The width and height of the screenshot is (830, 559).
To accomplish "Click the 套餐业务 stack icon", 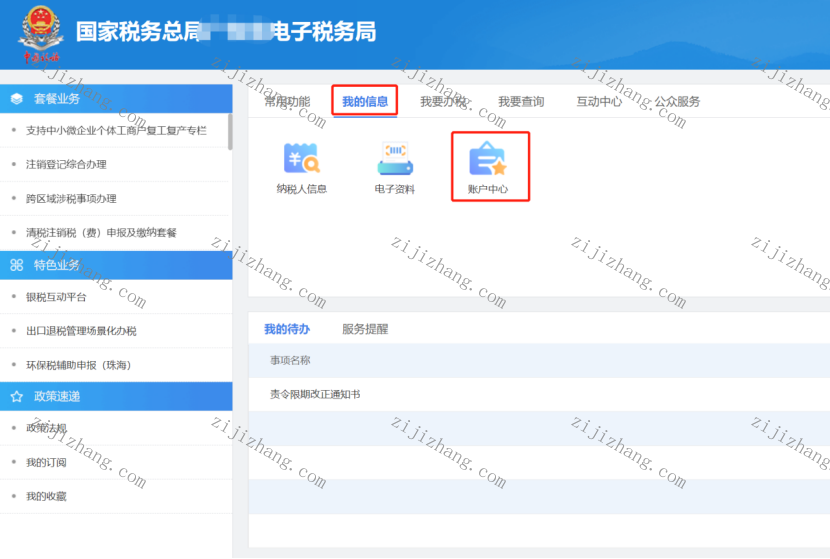I will click(x=16, y=98).
